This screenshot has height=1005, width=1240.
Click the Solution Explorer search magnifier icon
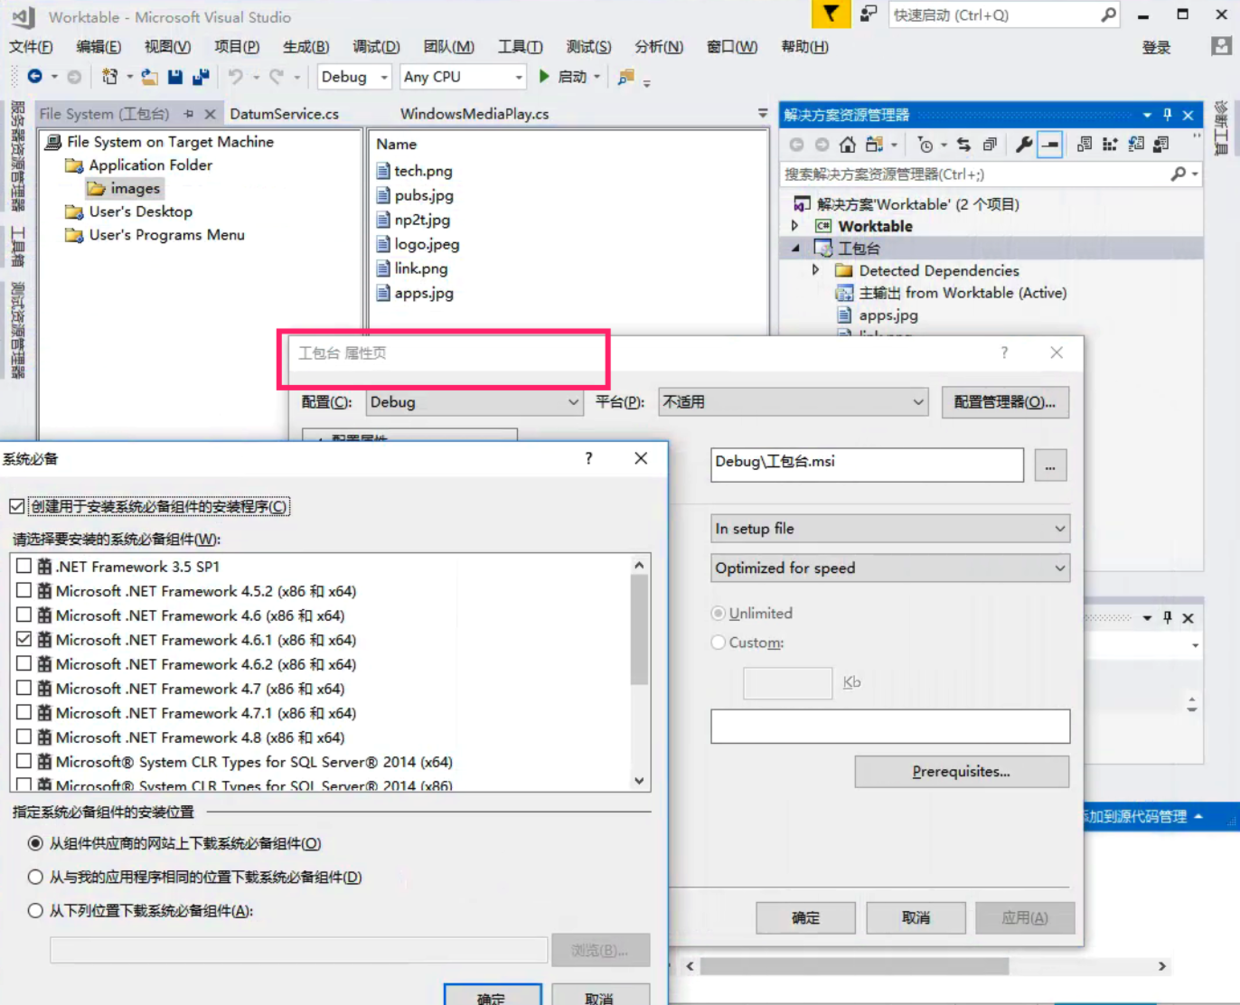click(1179, 174)
